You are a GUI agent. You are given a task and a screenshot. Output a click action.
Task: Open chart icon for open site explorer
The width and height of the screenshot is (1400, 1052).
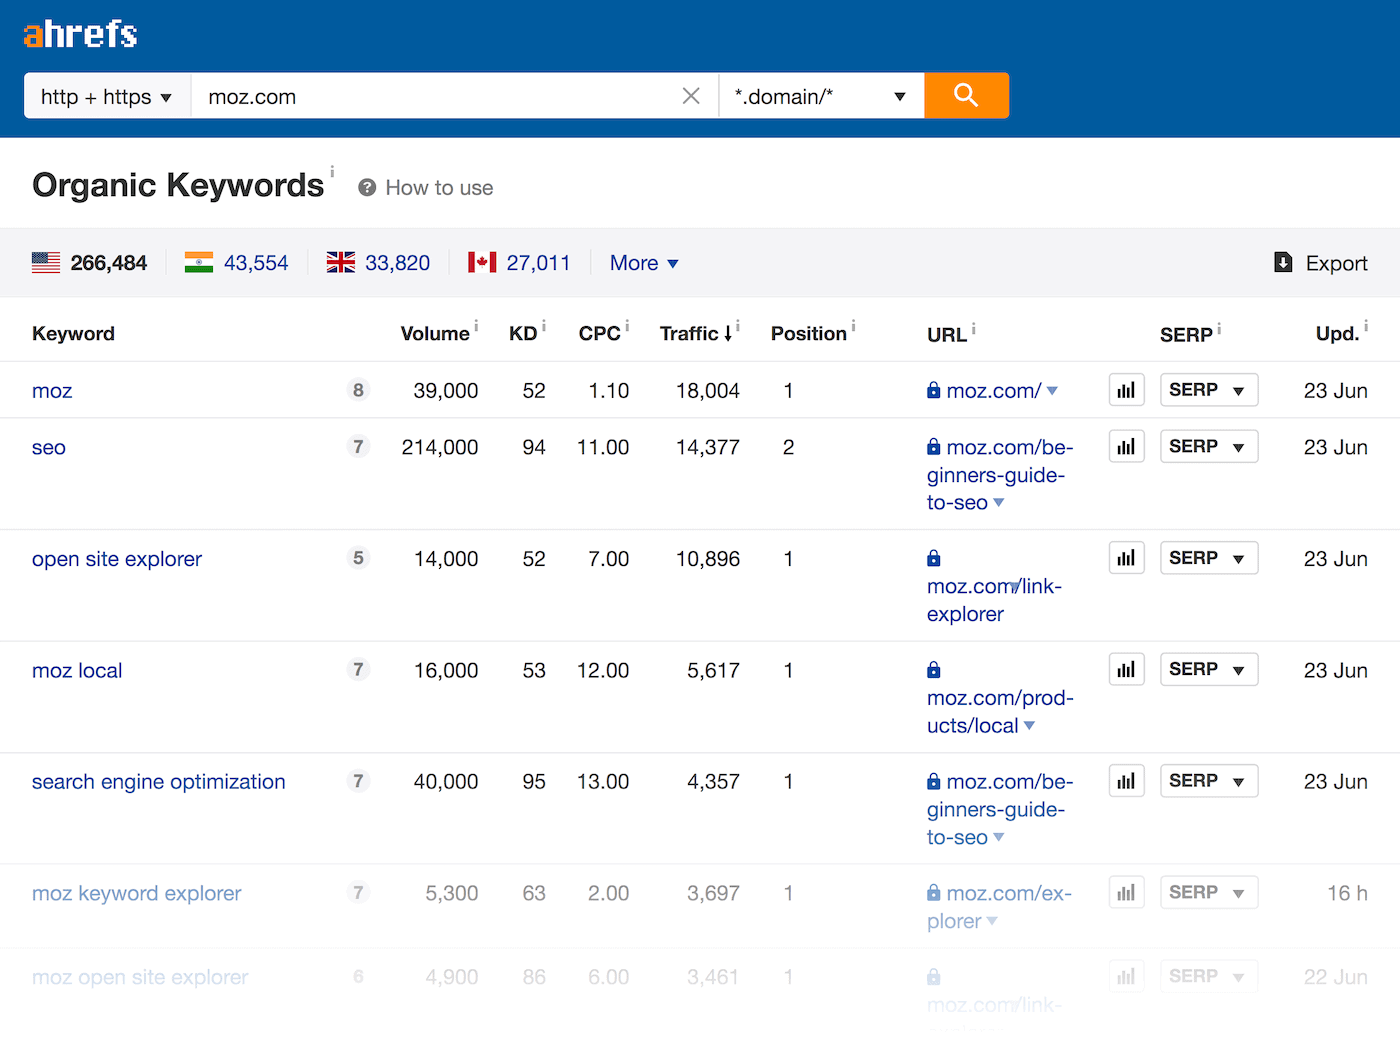pyautogui.click(x=1126, y=558)
